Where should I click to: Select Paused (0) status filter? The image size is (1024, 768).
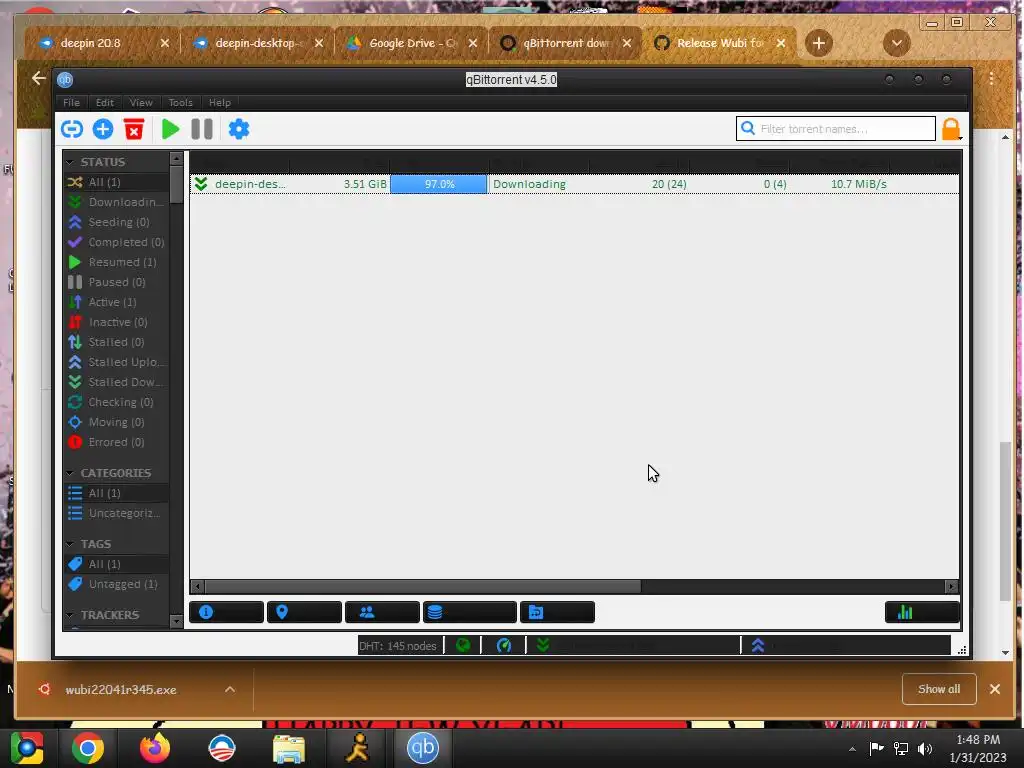[x=116, y=282]
